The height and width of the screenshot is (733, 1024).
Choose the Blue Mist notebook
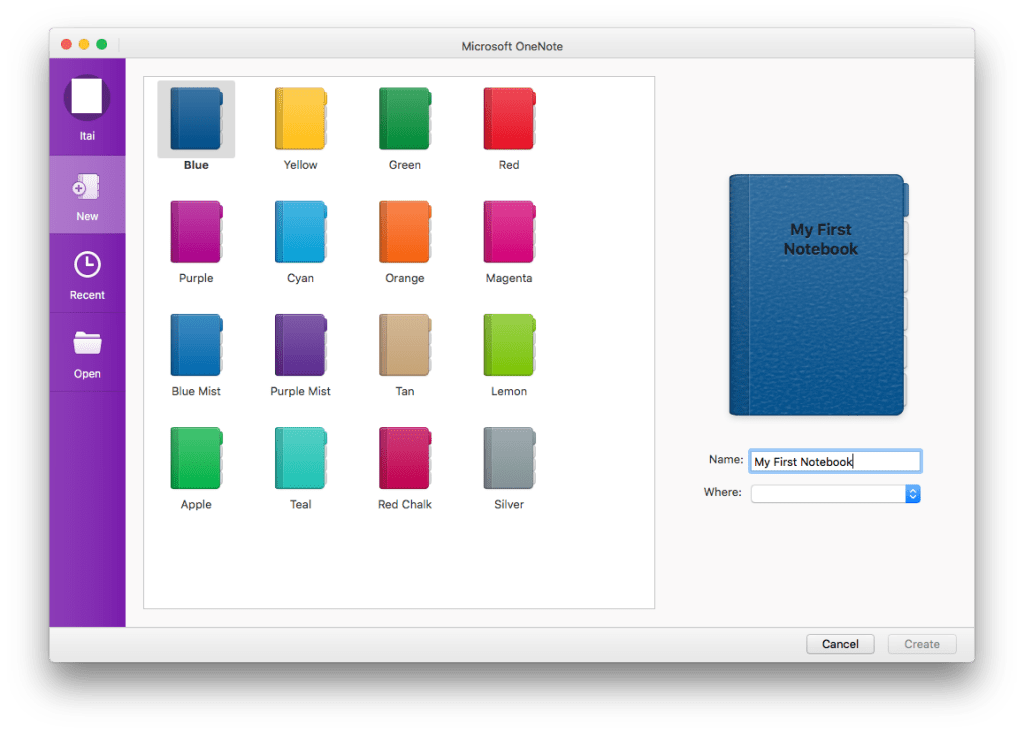coord(196,346)
